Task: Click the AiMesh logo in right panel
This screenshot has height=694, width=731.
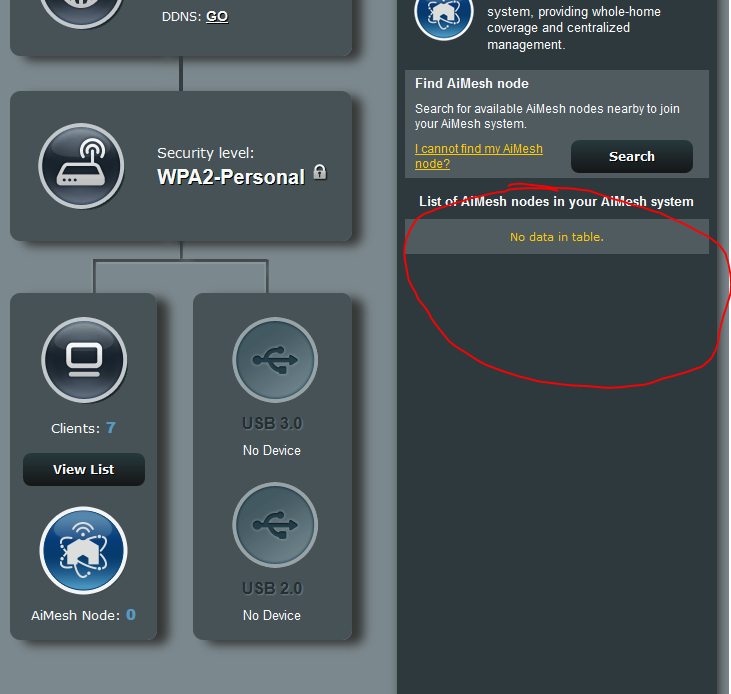Action: (444, 14)
